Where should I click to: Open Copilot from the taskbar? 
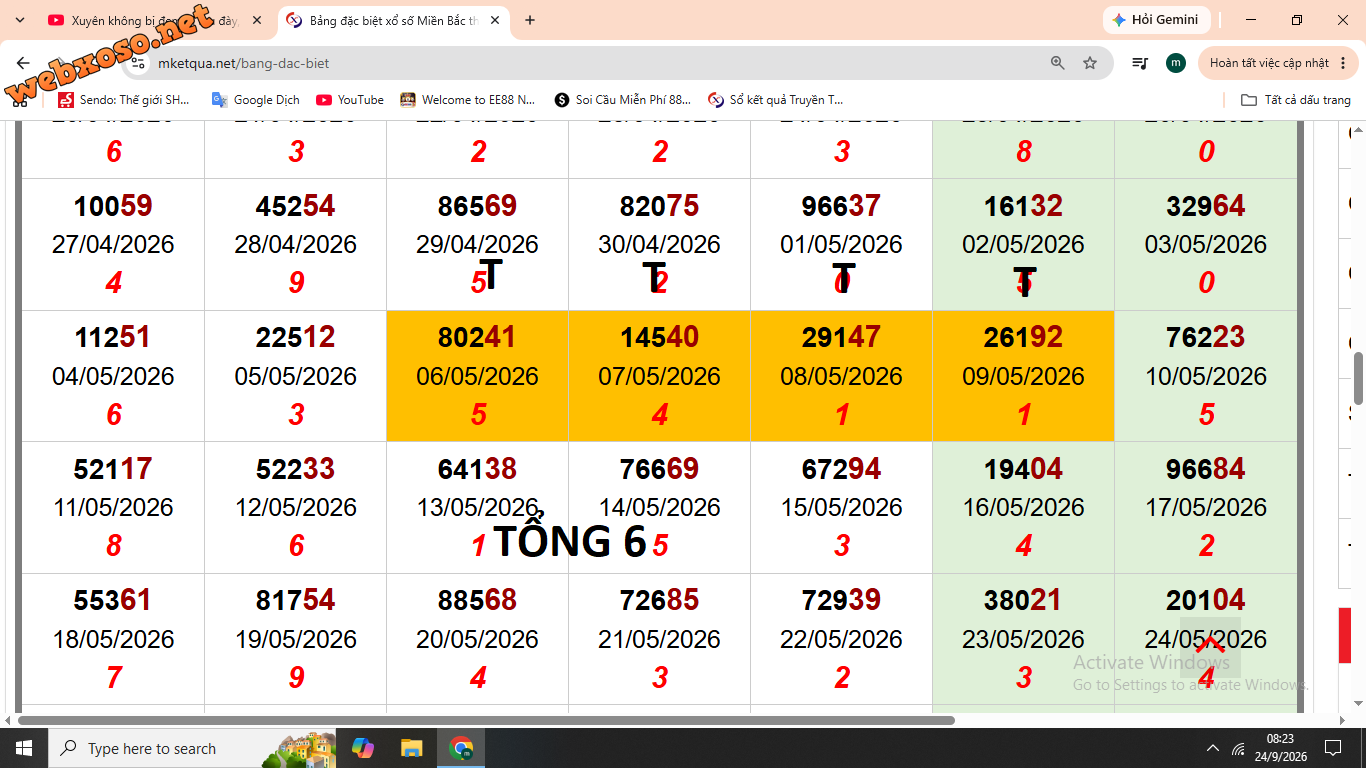(x=363, y=748)
